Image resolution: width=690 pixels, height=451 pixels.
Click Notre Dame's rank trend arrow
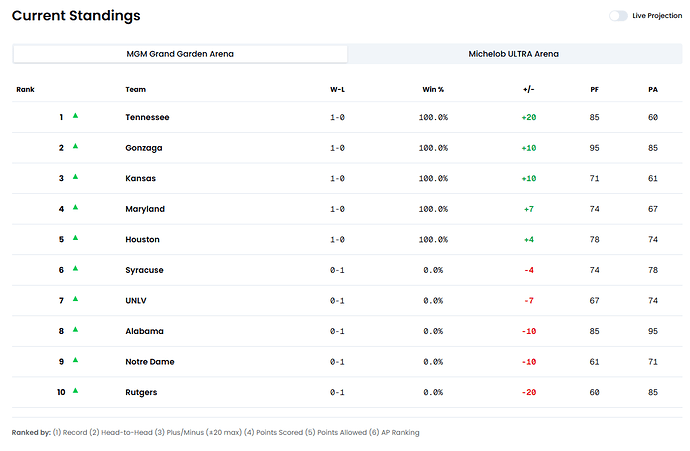(75, 360)
